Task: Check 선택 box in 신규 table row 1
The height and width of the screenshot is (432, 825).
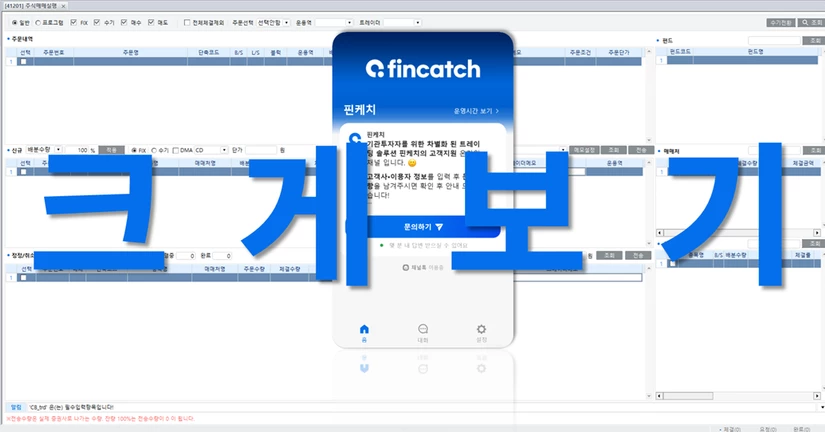Action: point(23,172)
